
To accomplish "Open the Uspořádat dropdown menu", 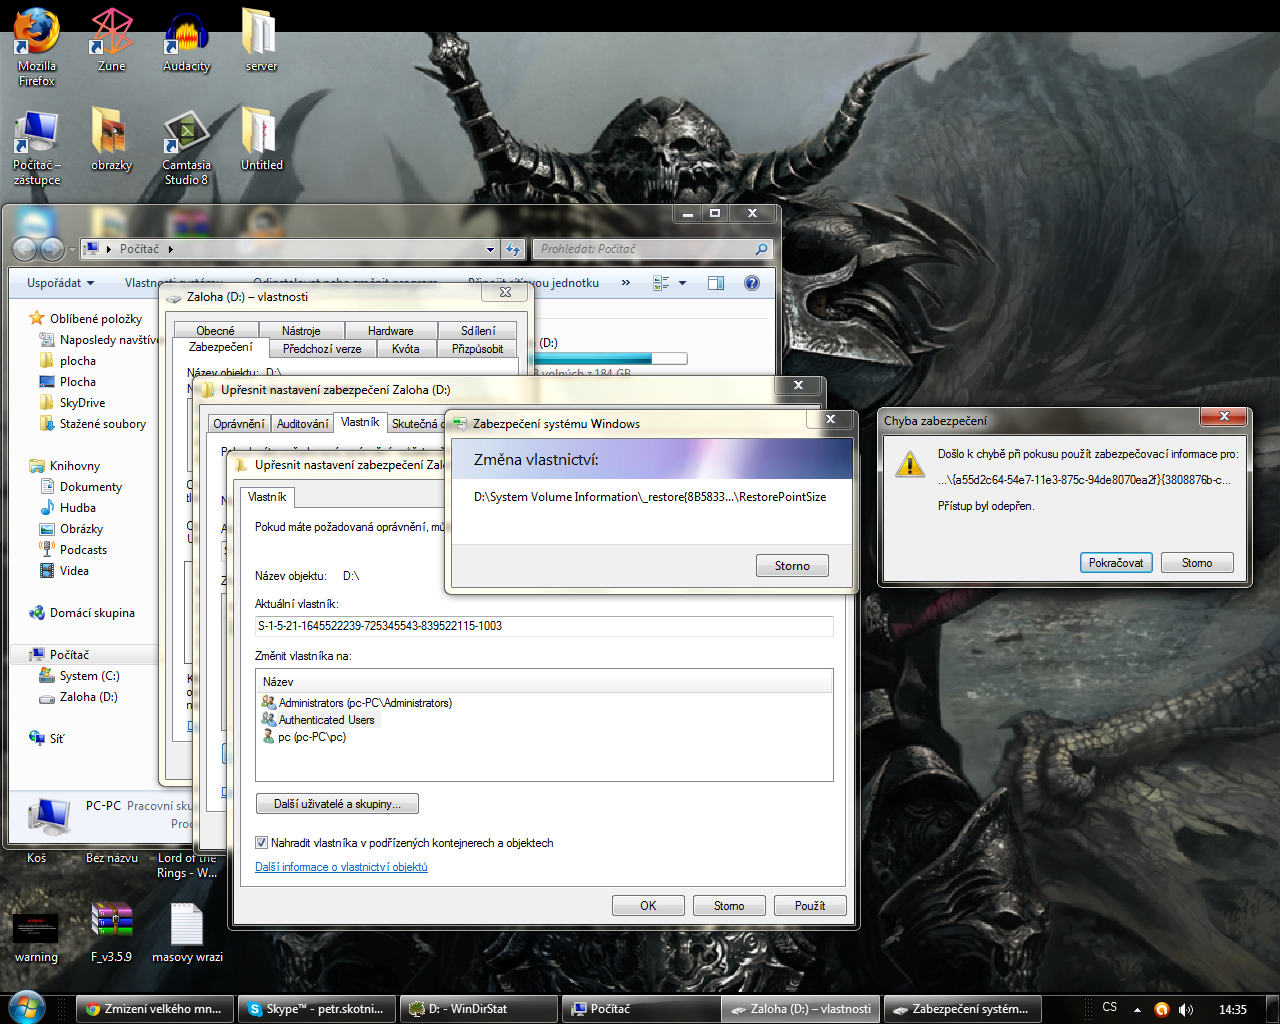I will point(60,283).
